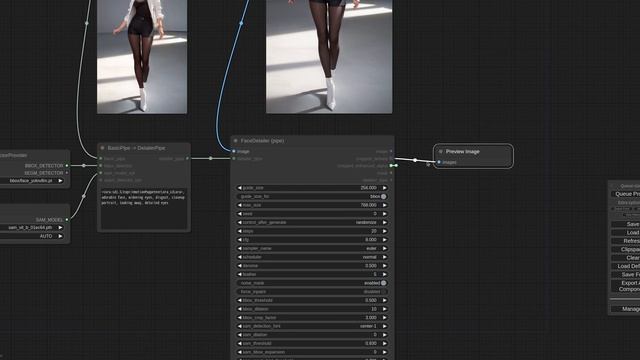Increase bbox_crop_factor with its right arrow
Image resolution: width=640 pixels, height=360 pixels.
[x=384, y=318]
